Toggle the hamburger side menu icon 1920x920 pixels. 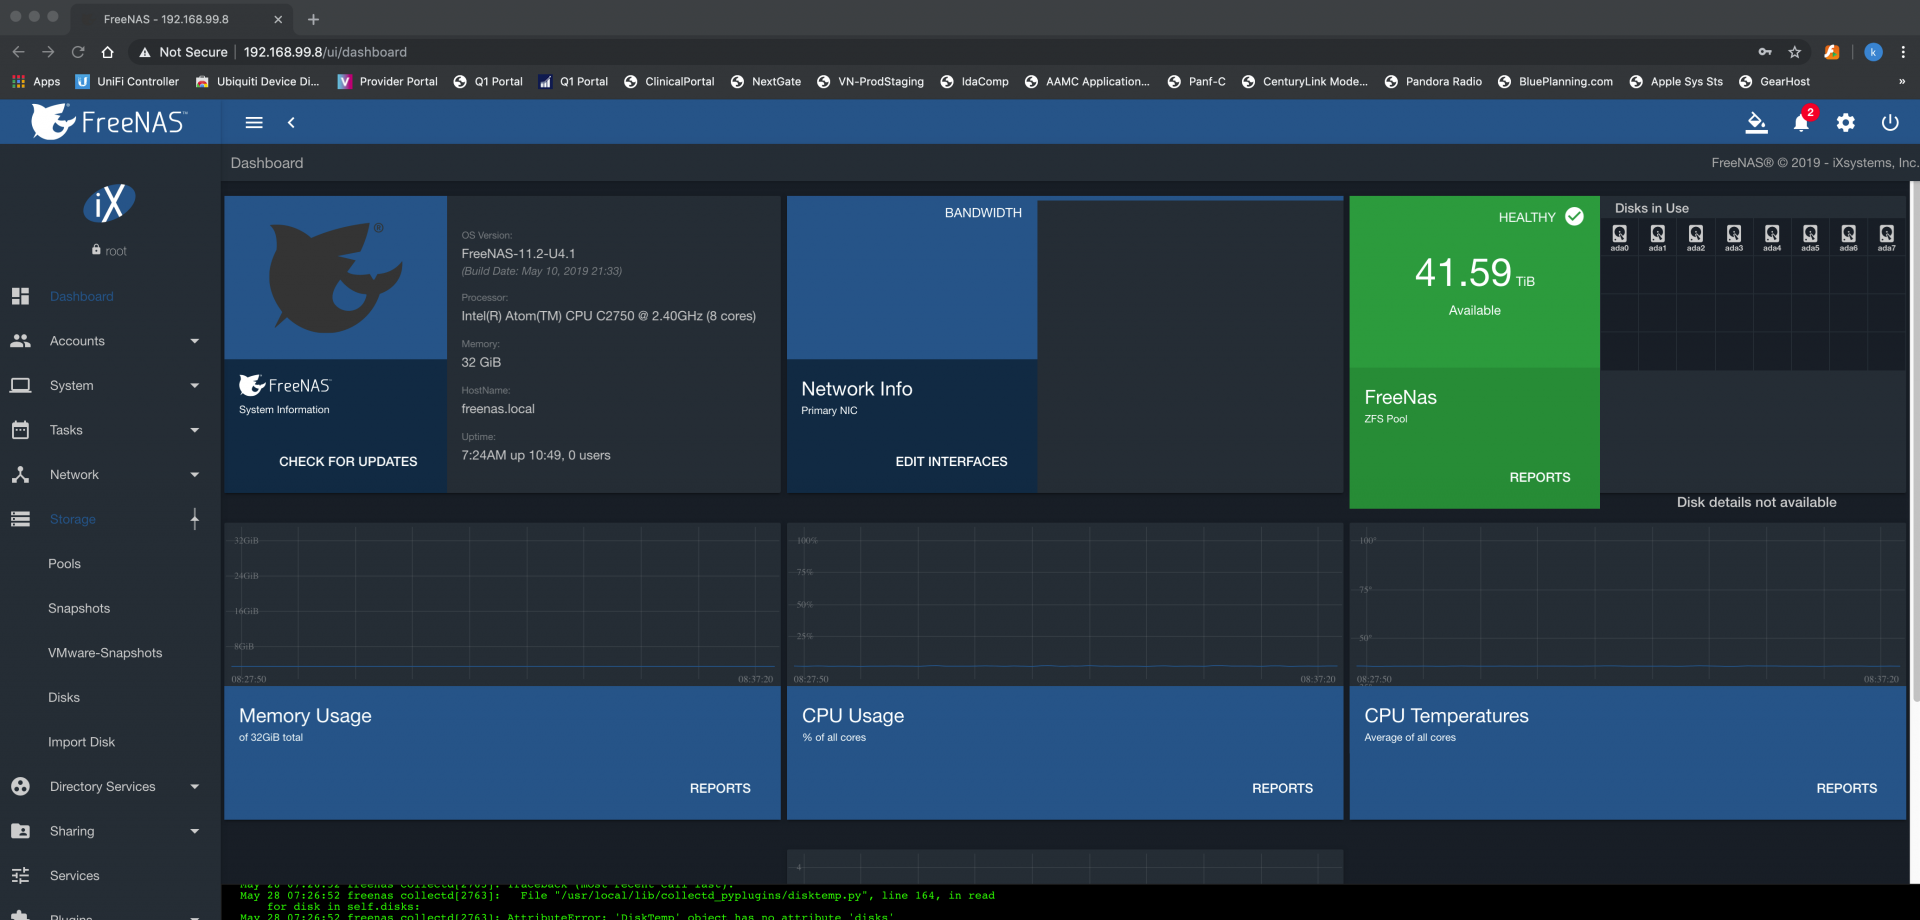tap(254, 122)
